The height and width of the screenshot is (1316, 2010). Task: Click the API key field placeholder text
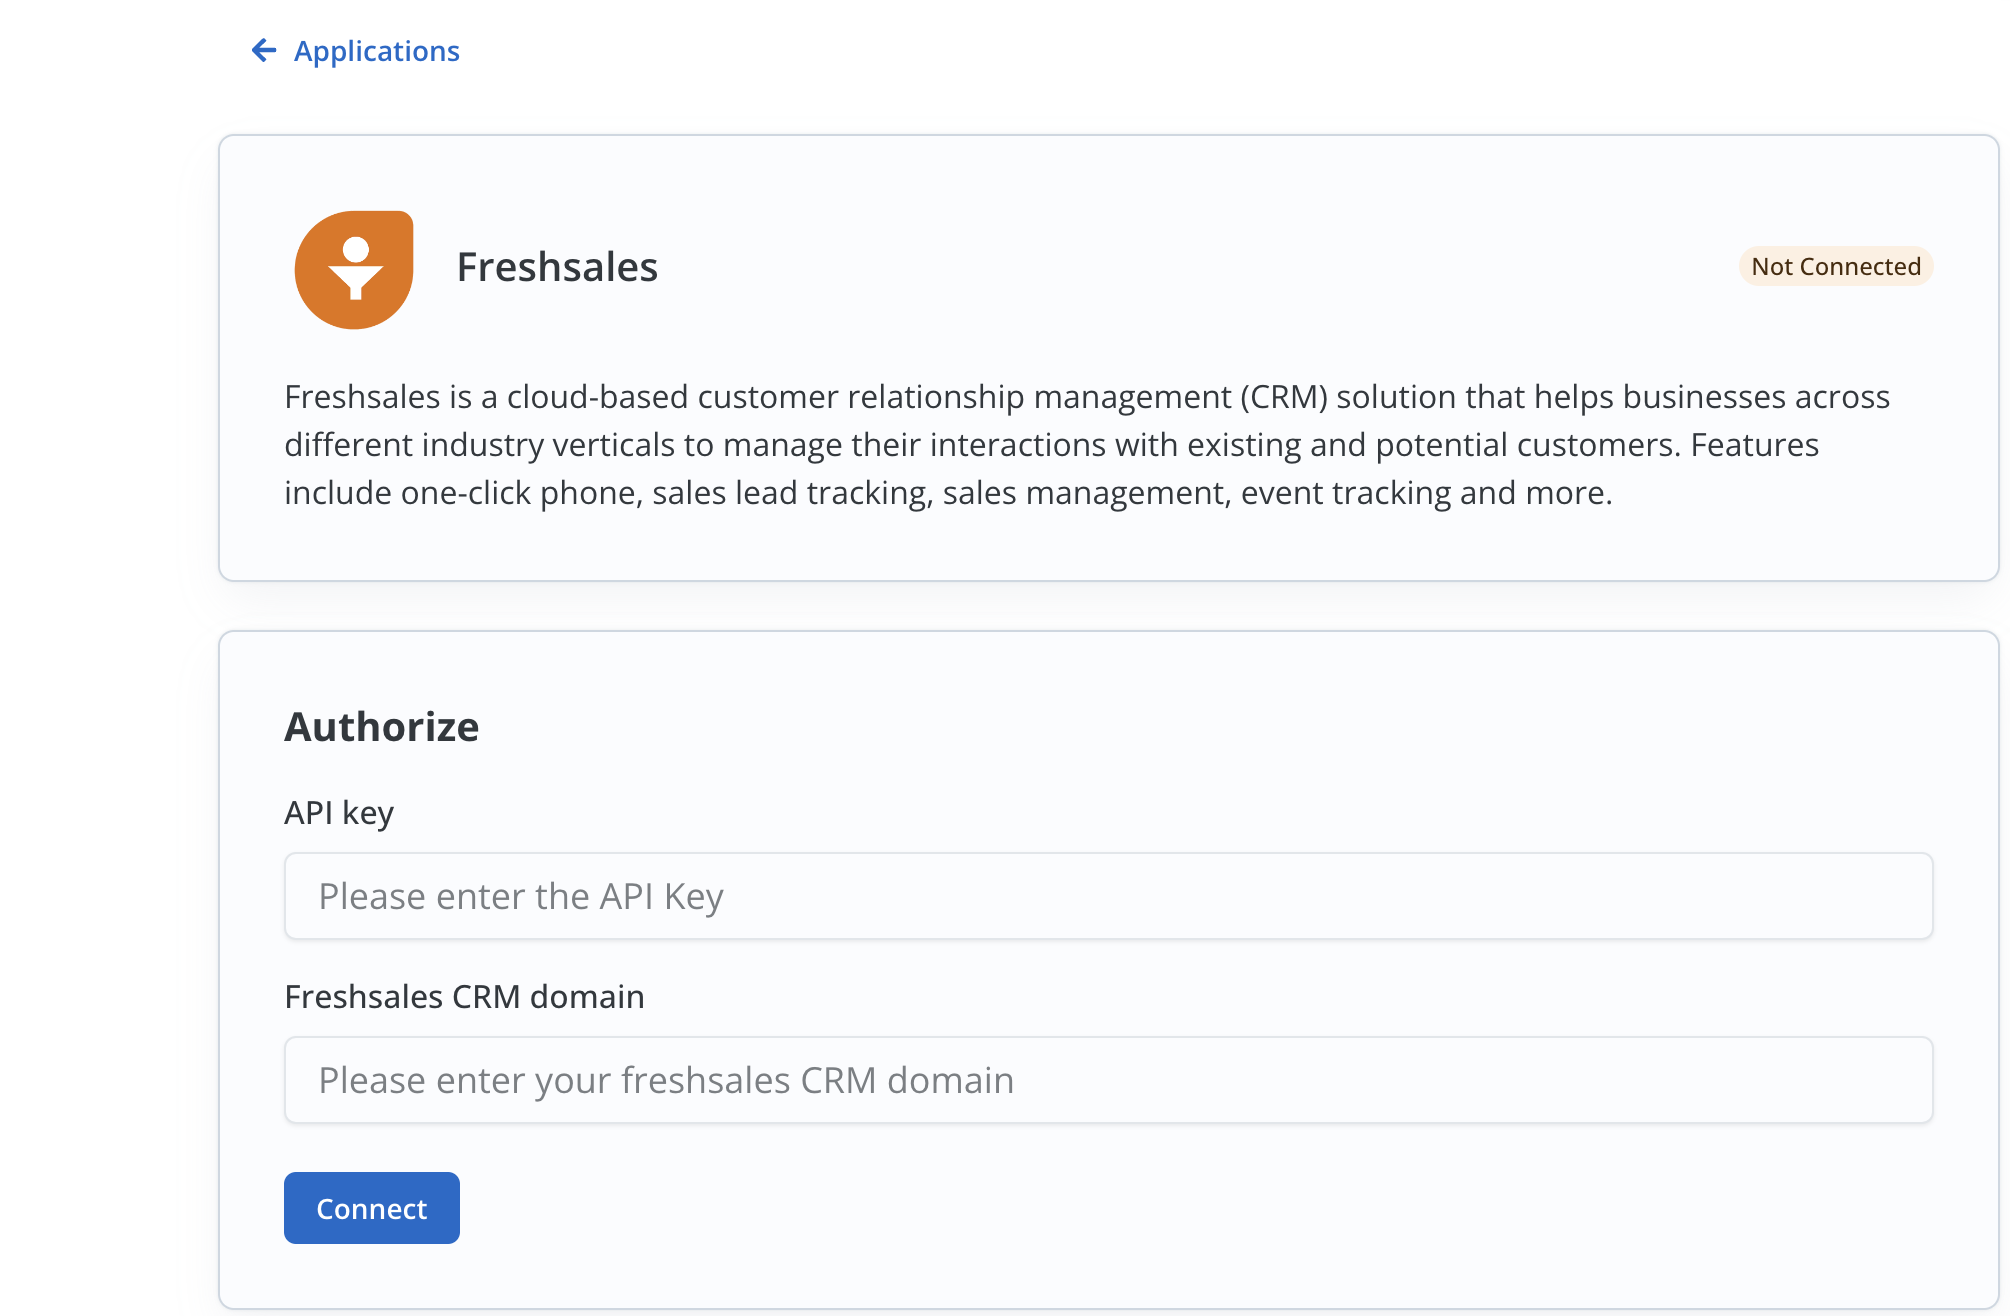[x=521, y=896]
